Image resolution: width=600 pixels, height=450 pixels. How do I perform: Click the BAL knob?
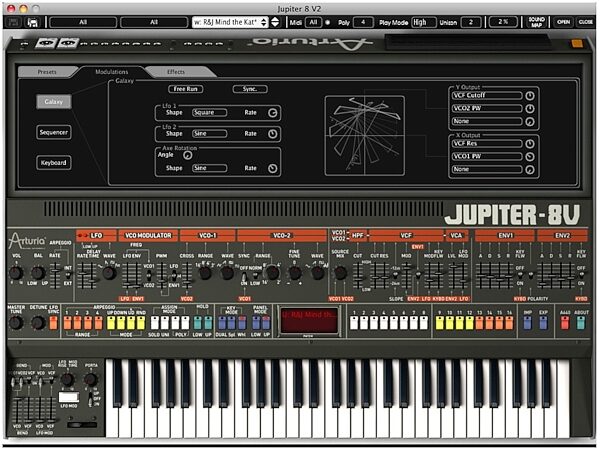38,273
